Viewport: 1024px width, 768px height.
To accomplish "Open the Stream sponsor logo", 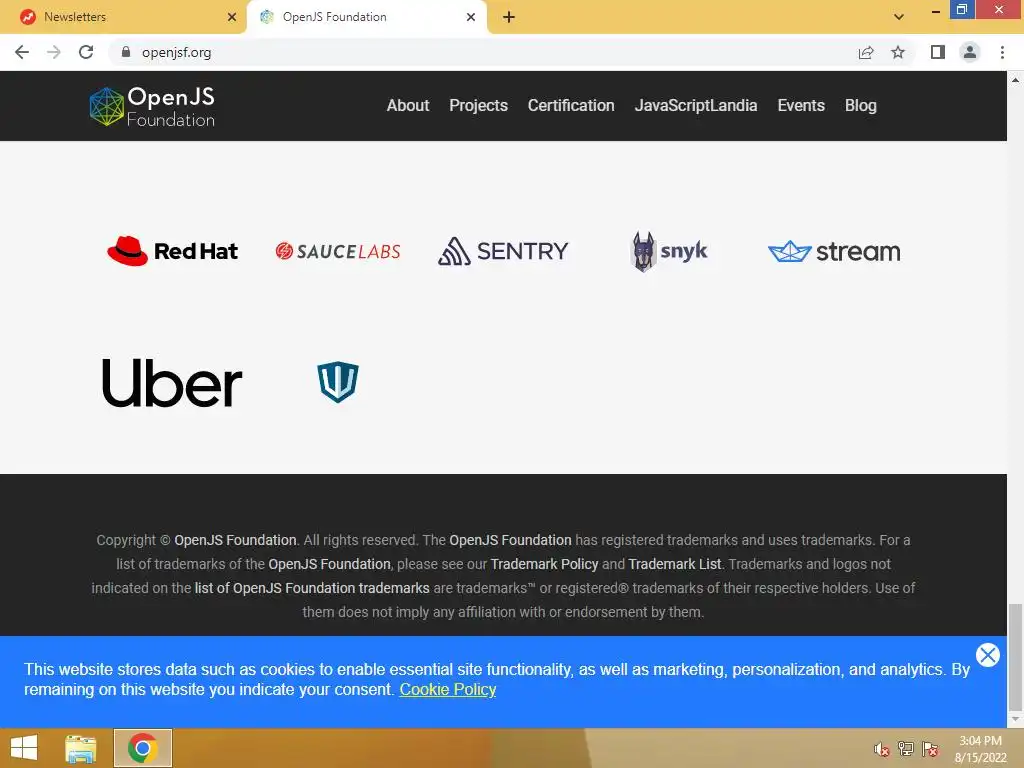I will pyautogui.click(x=834, y=251).
